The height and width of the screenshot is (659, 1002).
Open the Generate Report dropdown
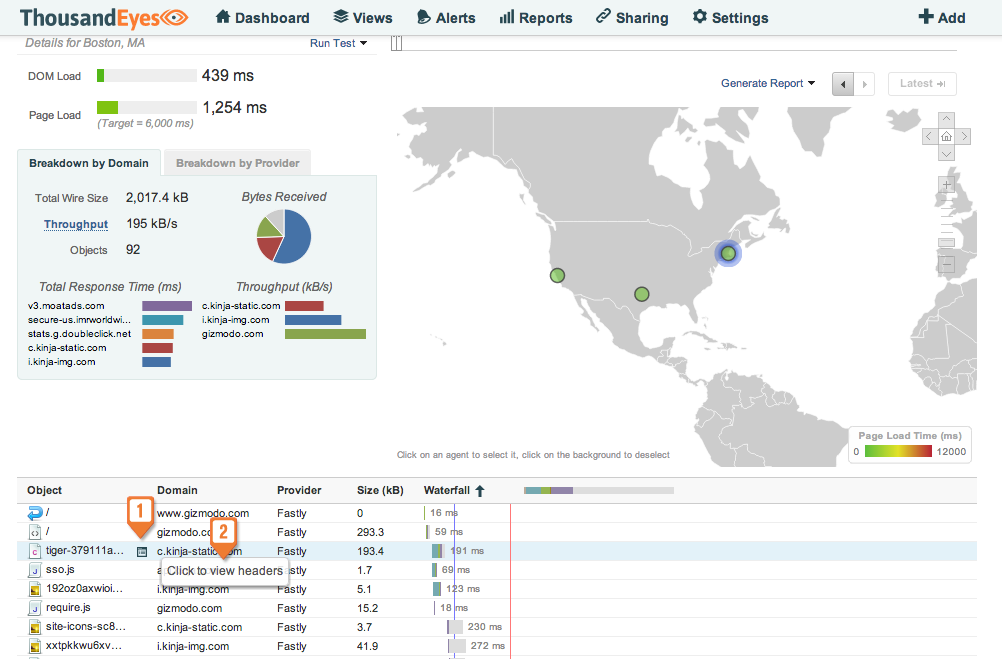[768, 83]
